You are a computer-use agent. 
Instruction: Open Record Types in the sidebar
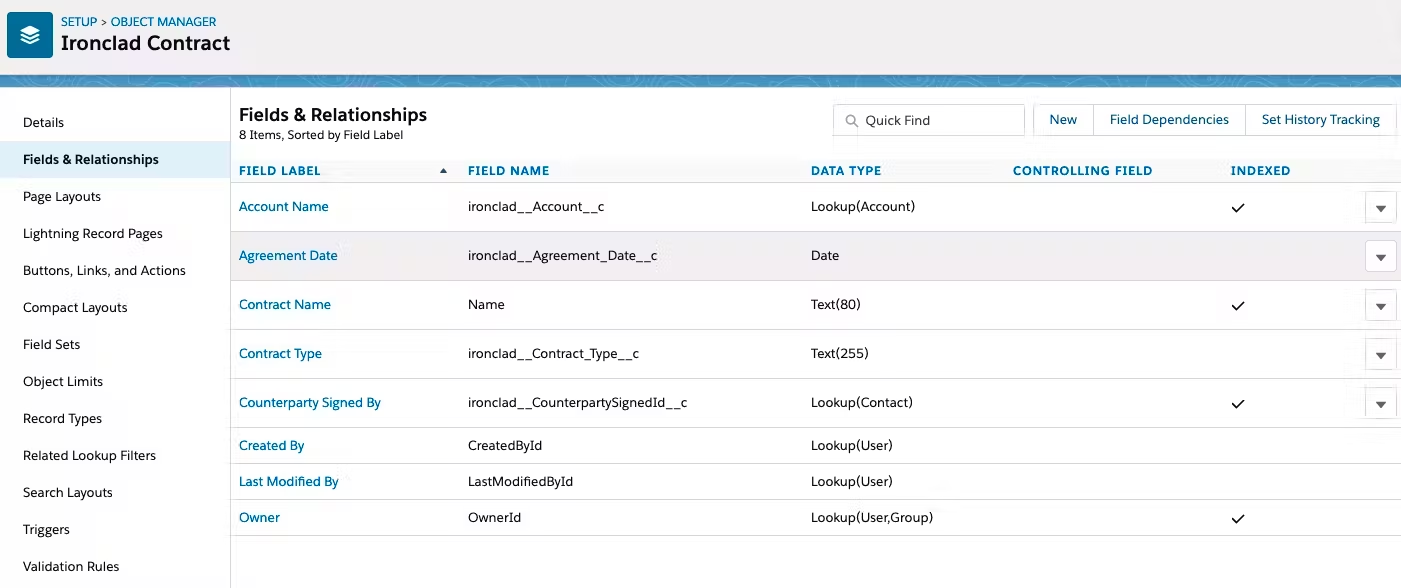(x=62, y=418)
